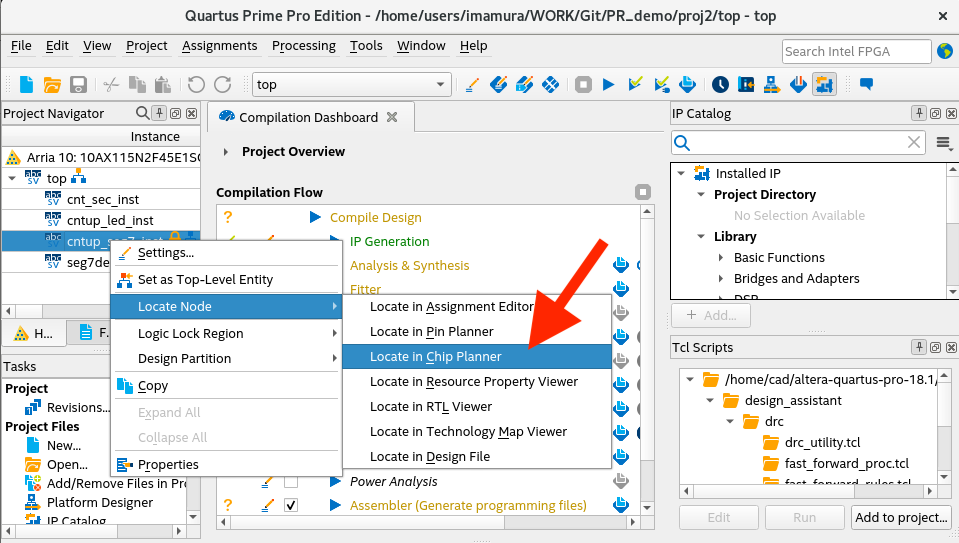This screenshot has height=543, width=959.
Task: Open the Processing menu
Action: (303, 46)
